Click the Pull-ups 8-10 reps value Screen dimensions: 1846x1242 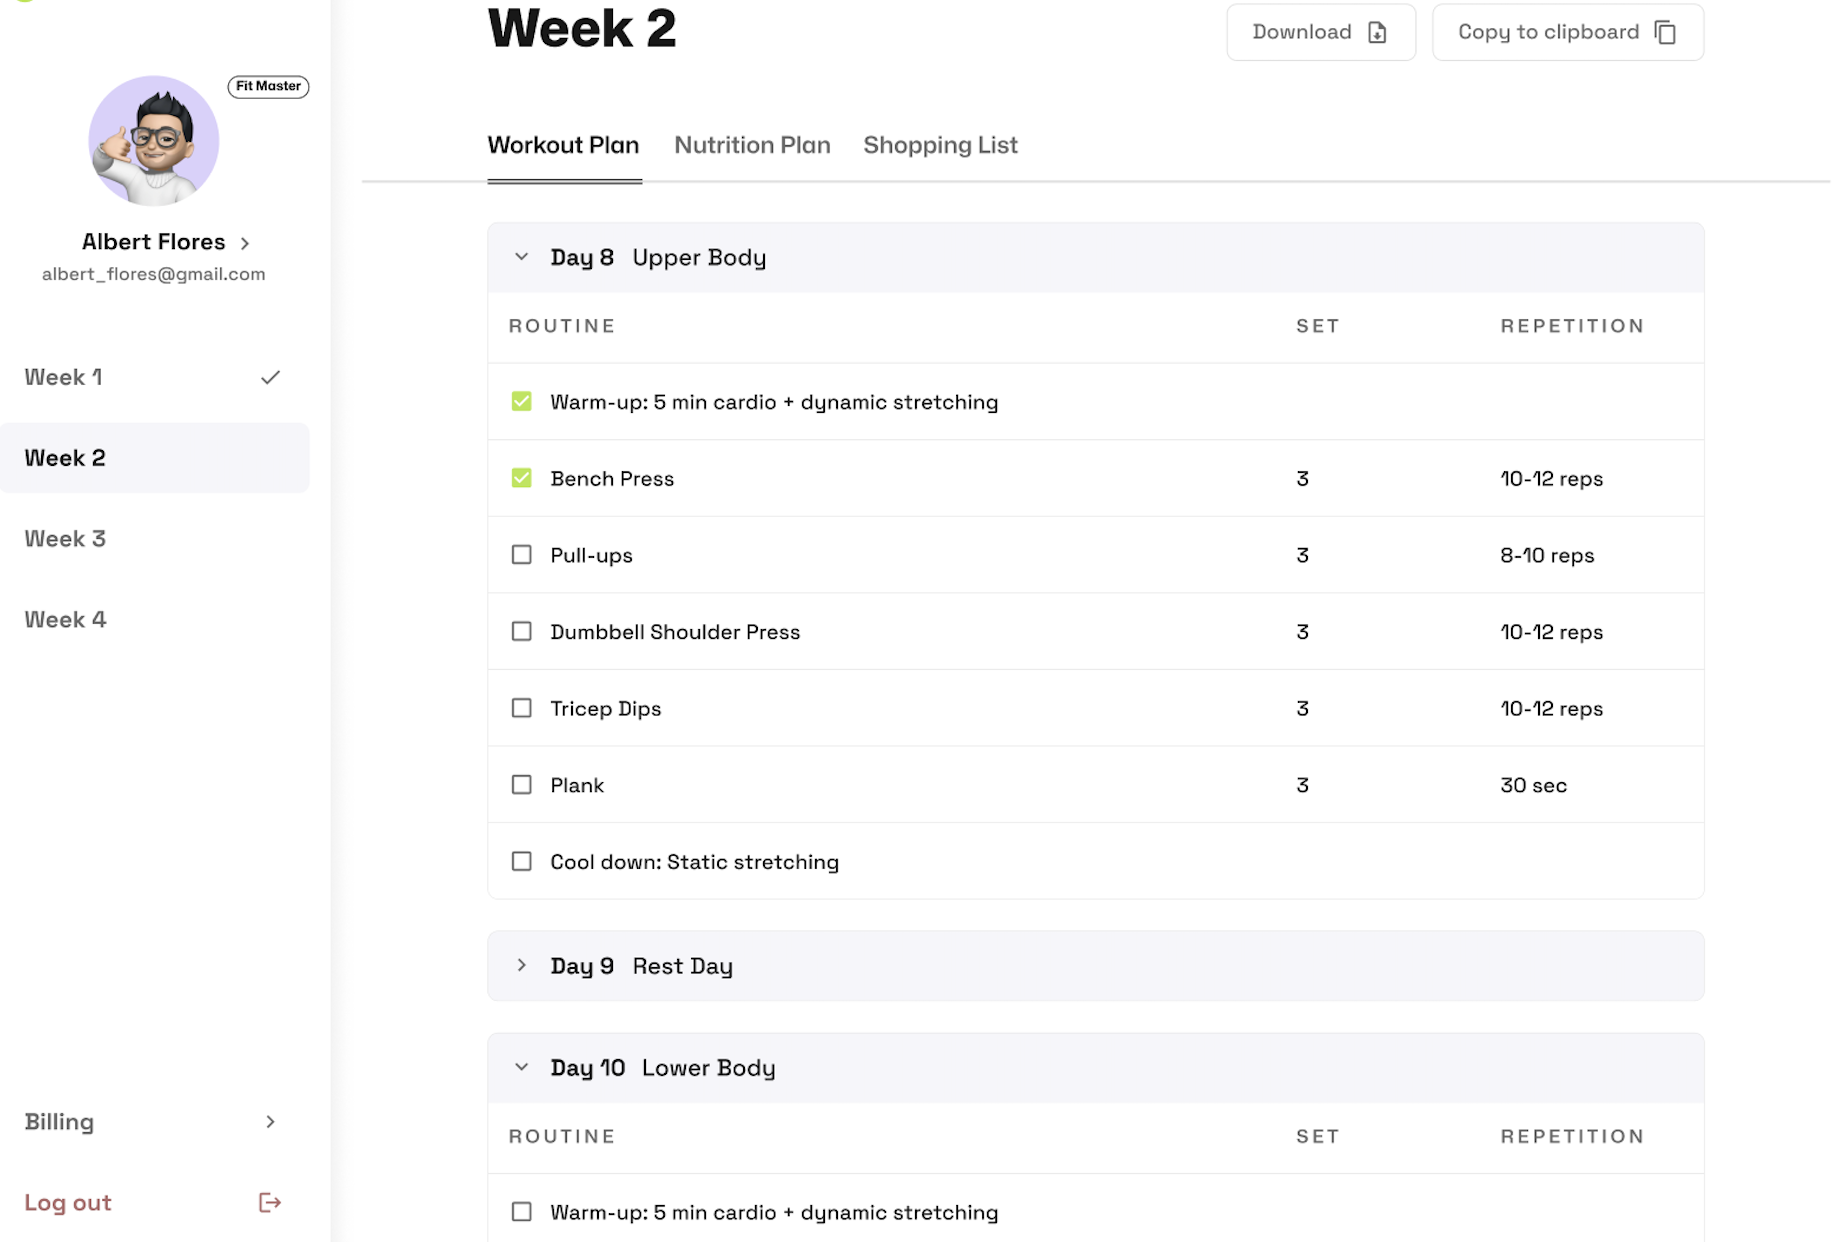click(x=1547, y=555)
